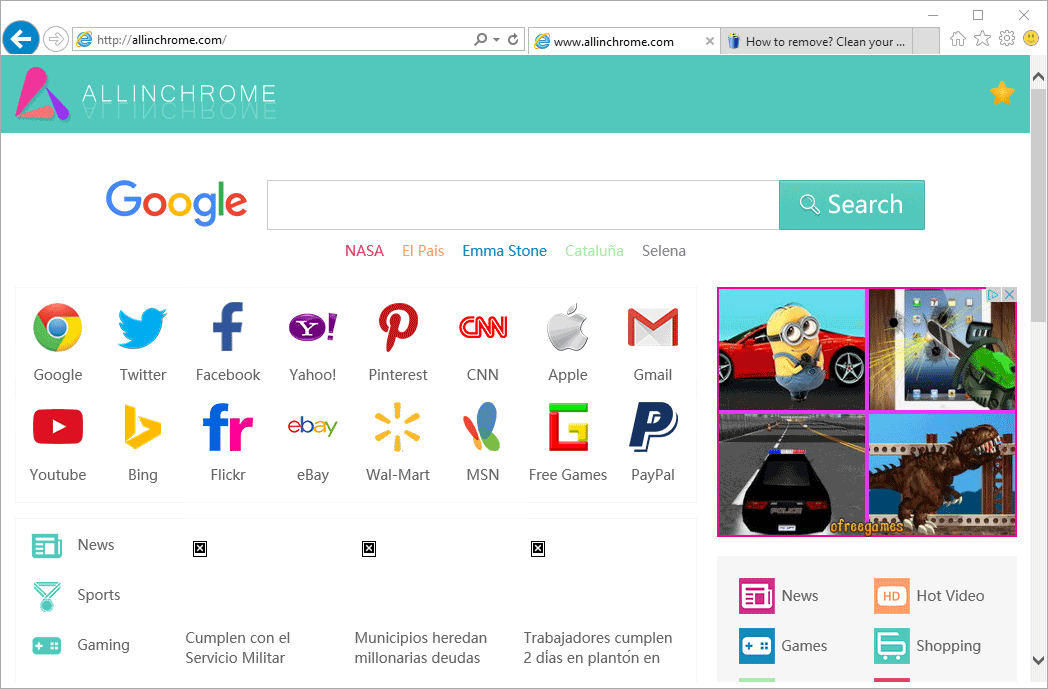The height and width of the screenshot is (689, 1048).
Task: Click the police car racing game thumbnail
Action: [792, 474]
